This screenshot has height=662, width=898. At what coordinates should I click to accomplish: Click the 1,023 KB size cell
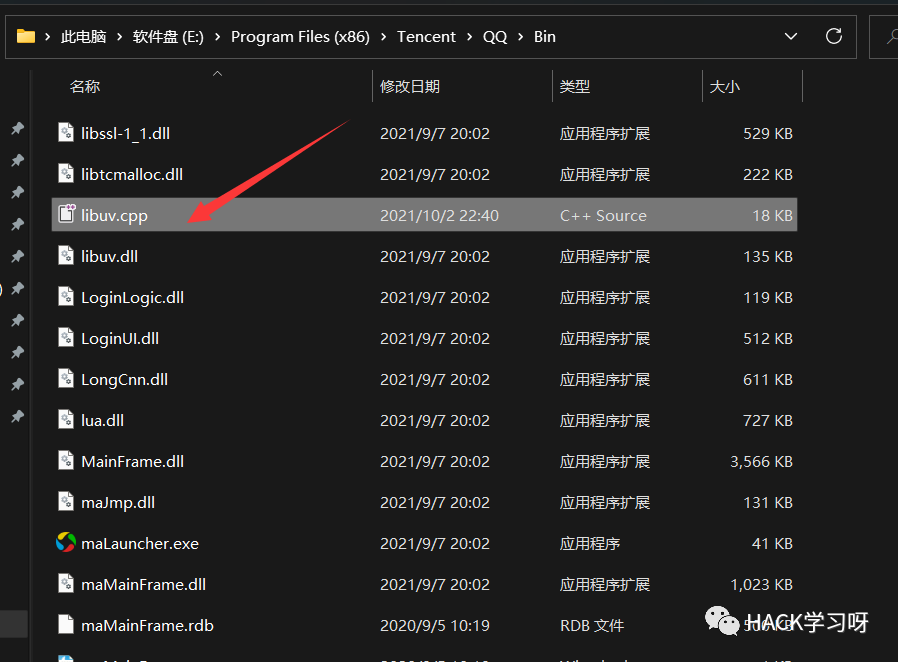pos(761,585)
